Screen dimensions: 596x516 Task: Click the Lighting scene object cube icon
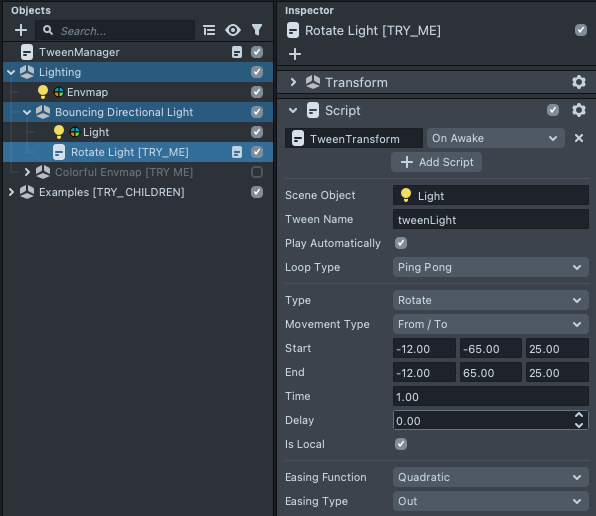point(27,72)
